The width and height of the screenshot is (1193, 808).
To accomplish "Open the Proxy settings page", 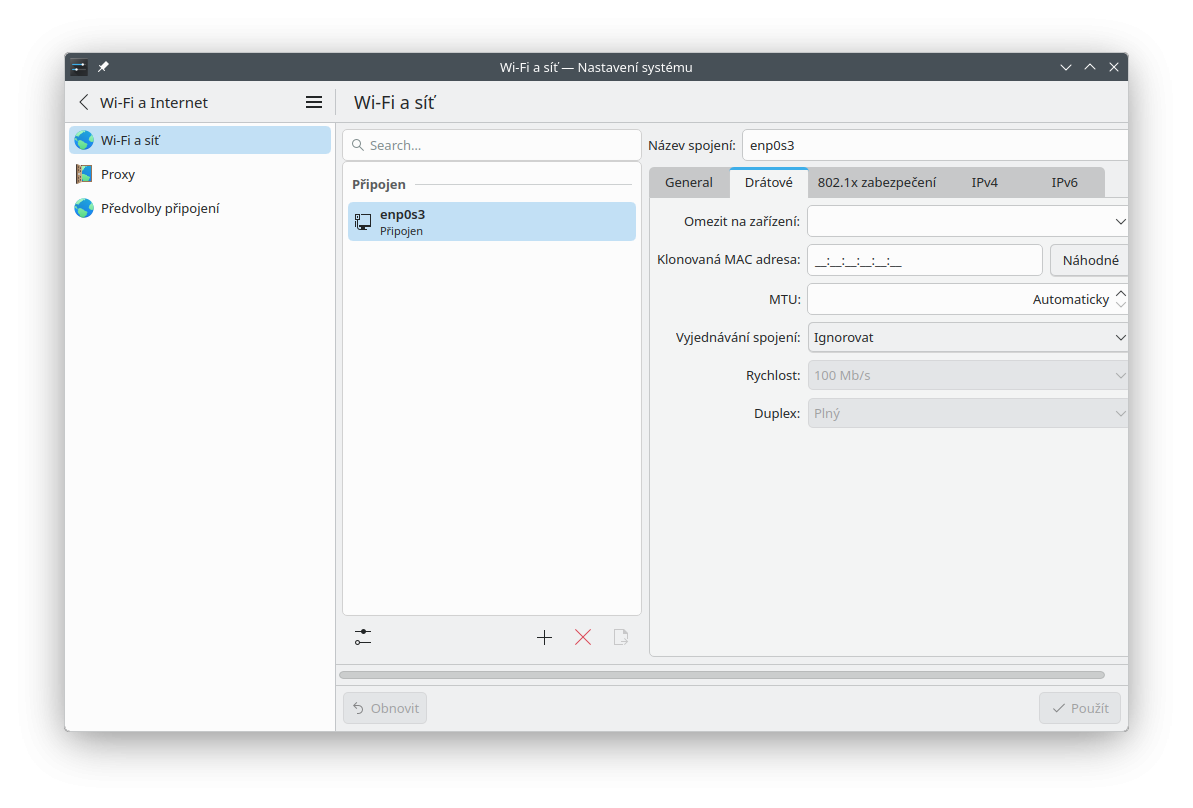I will pos(200,174).
